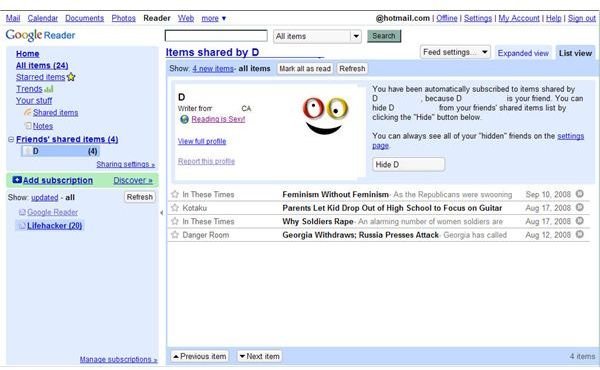Screen dimensions: 600x370
Task: Click the Shared items feed icon
Action: coord(28,112)
